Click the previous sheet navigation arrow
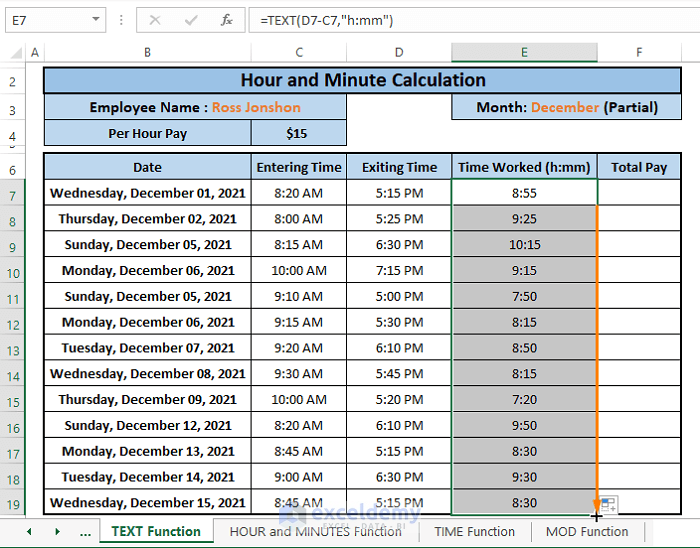 coord(29,532)
